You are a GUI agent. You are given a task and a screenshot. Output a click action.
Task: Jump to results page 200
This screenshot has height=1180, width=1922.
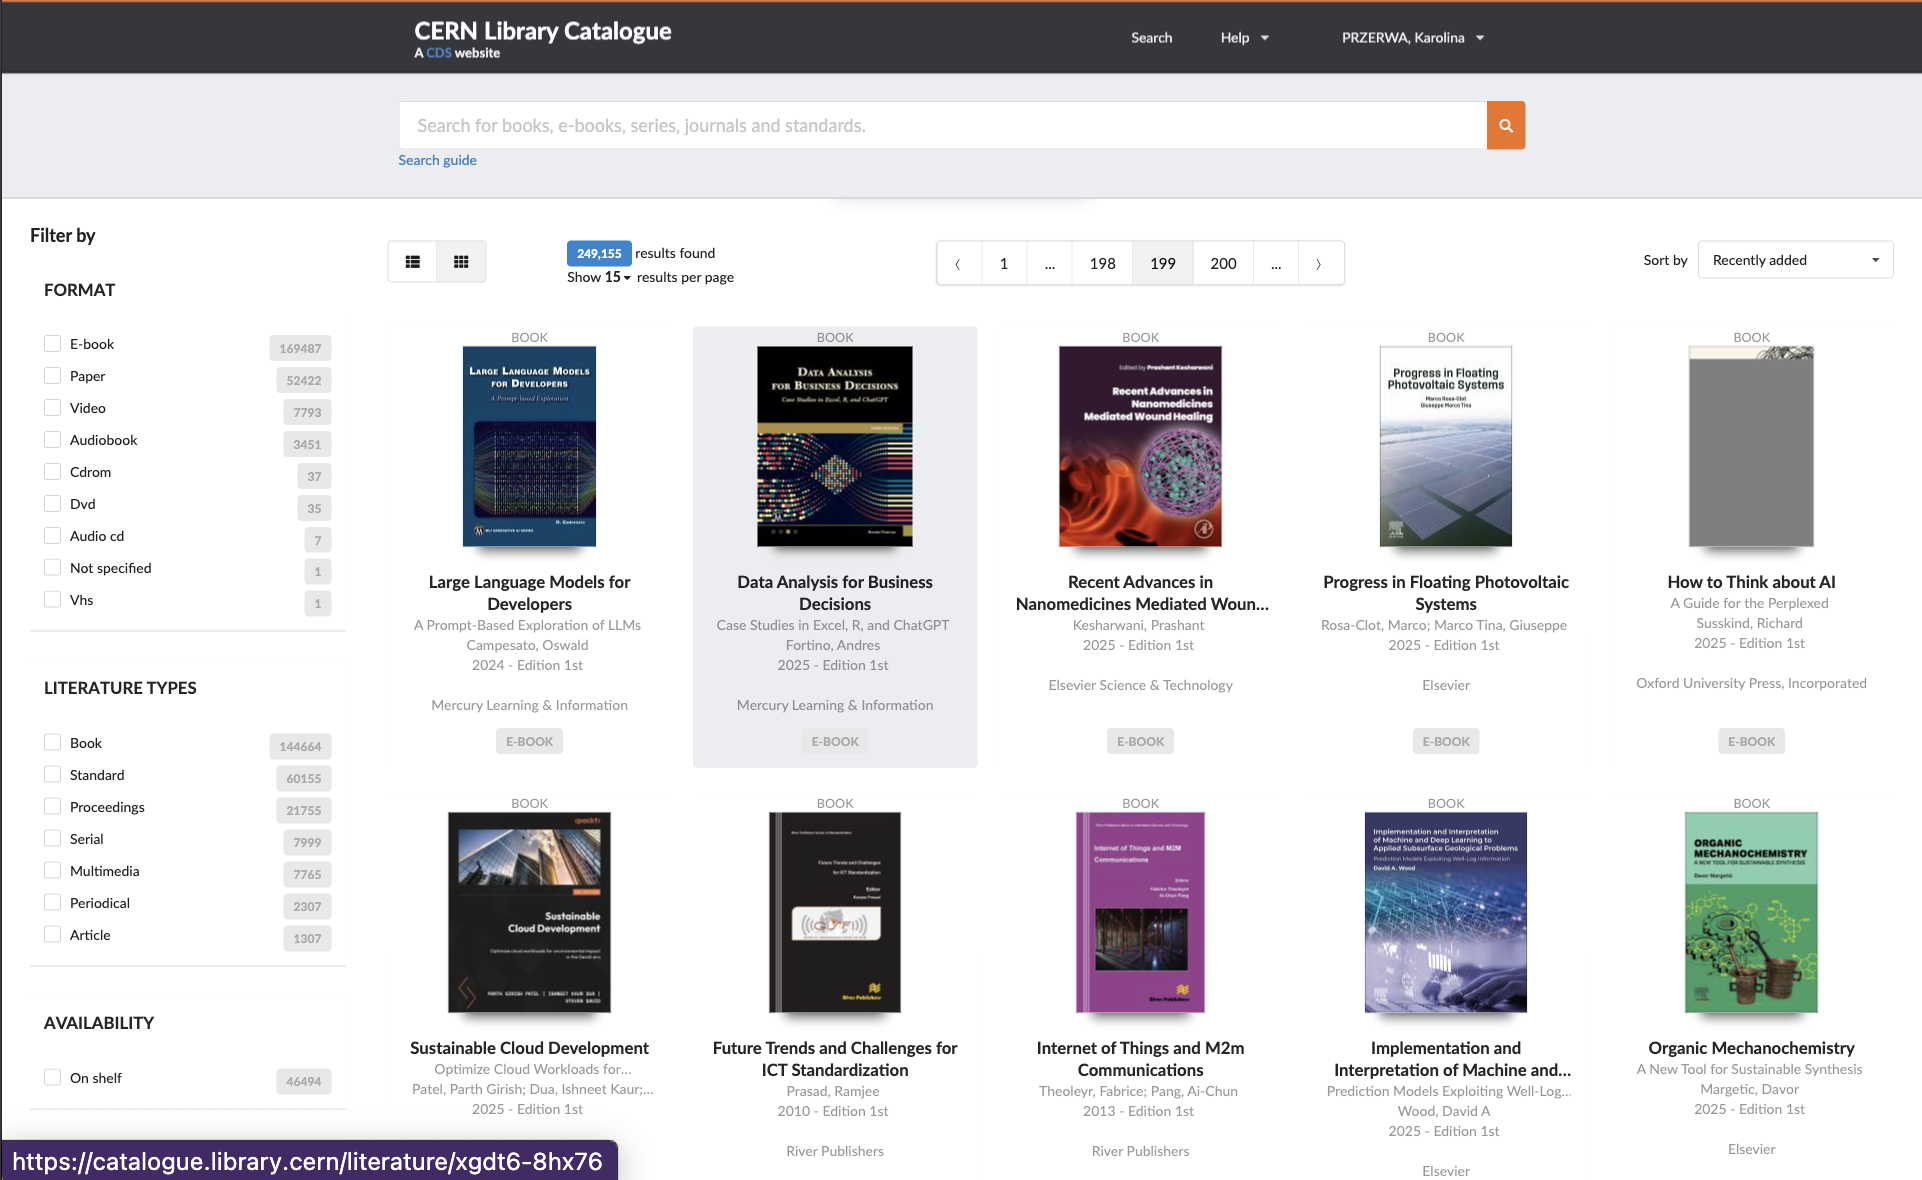[1222, 264]
